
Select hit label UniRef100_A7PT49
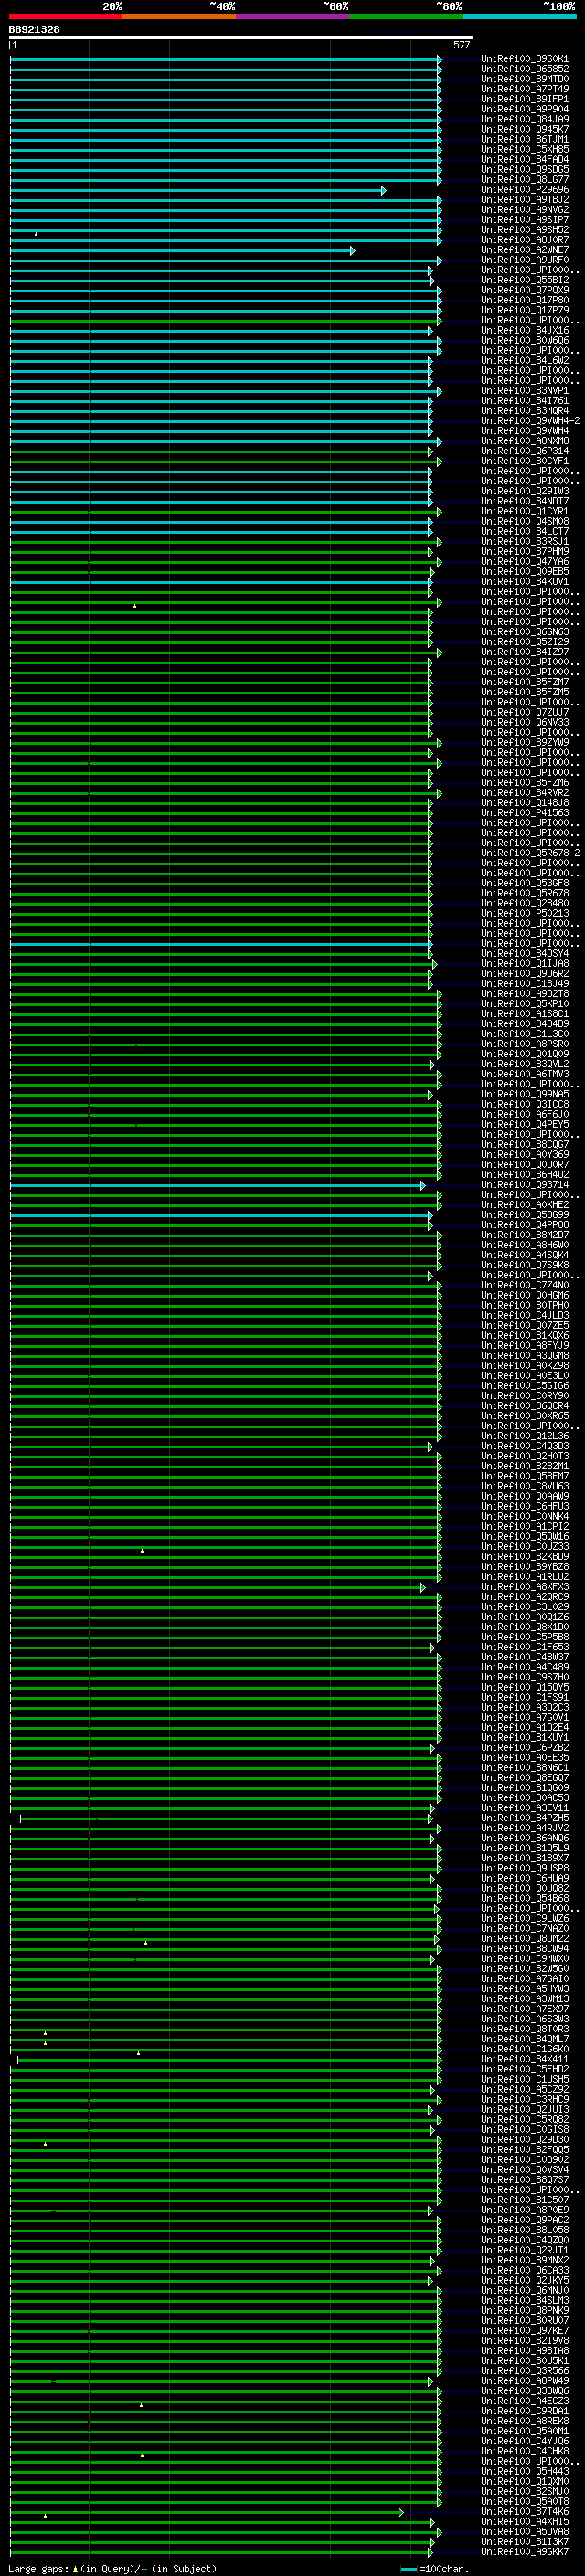(x=525, y=89)
